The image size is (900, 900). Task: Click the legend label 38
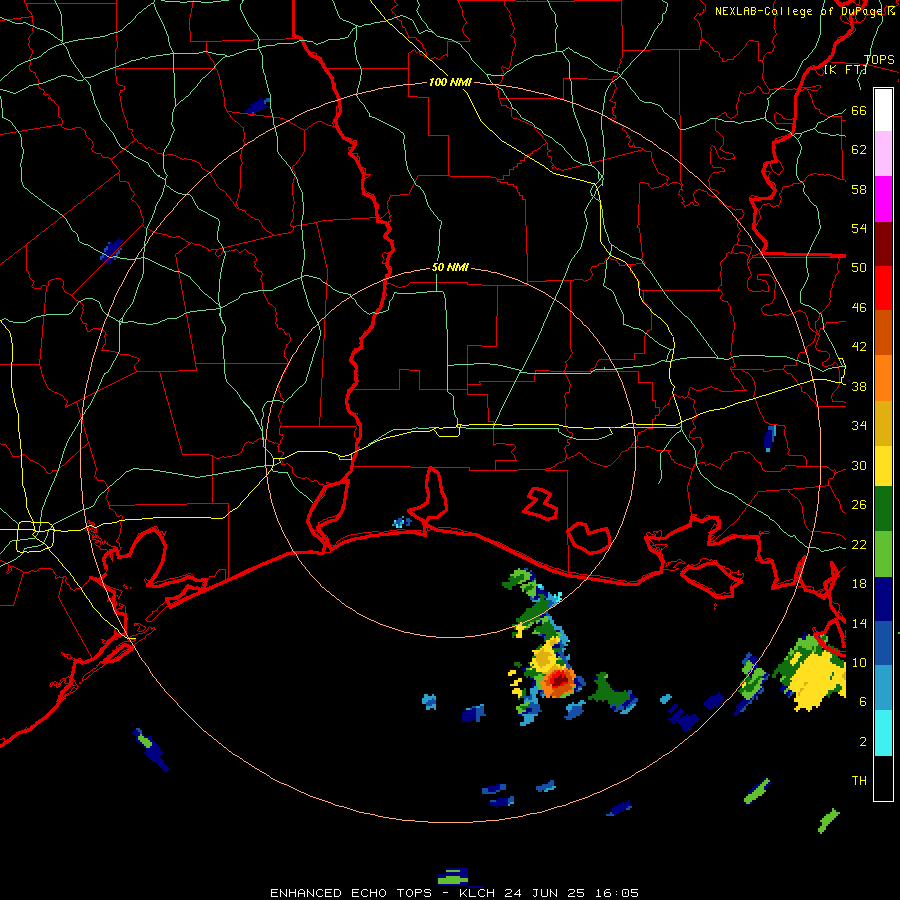[859, 386]
